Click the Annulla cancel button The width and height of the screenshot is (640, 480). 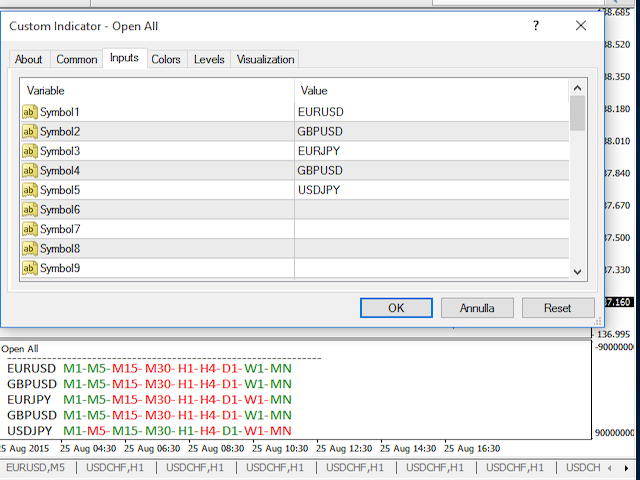477,308
